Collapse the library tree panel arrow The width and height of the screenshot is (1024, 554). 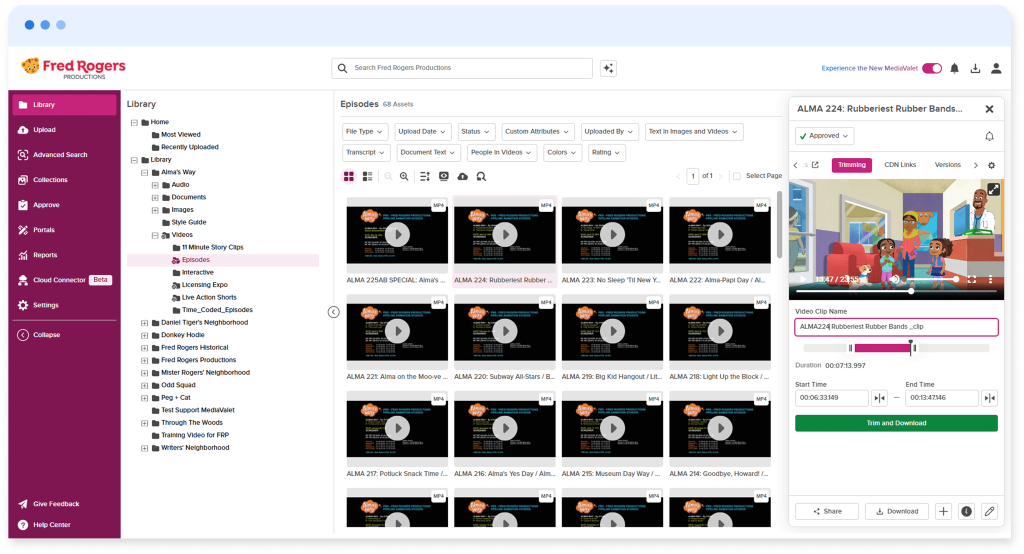point(334,312)
